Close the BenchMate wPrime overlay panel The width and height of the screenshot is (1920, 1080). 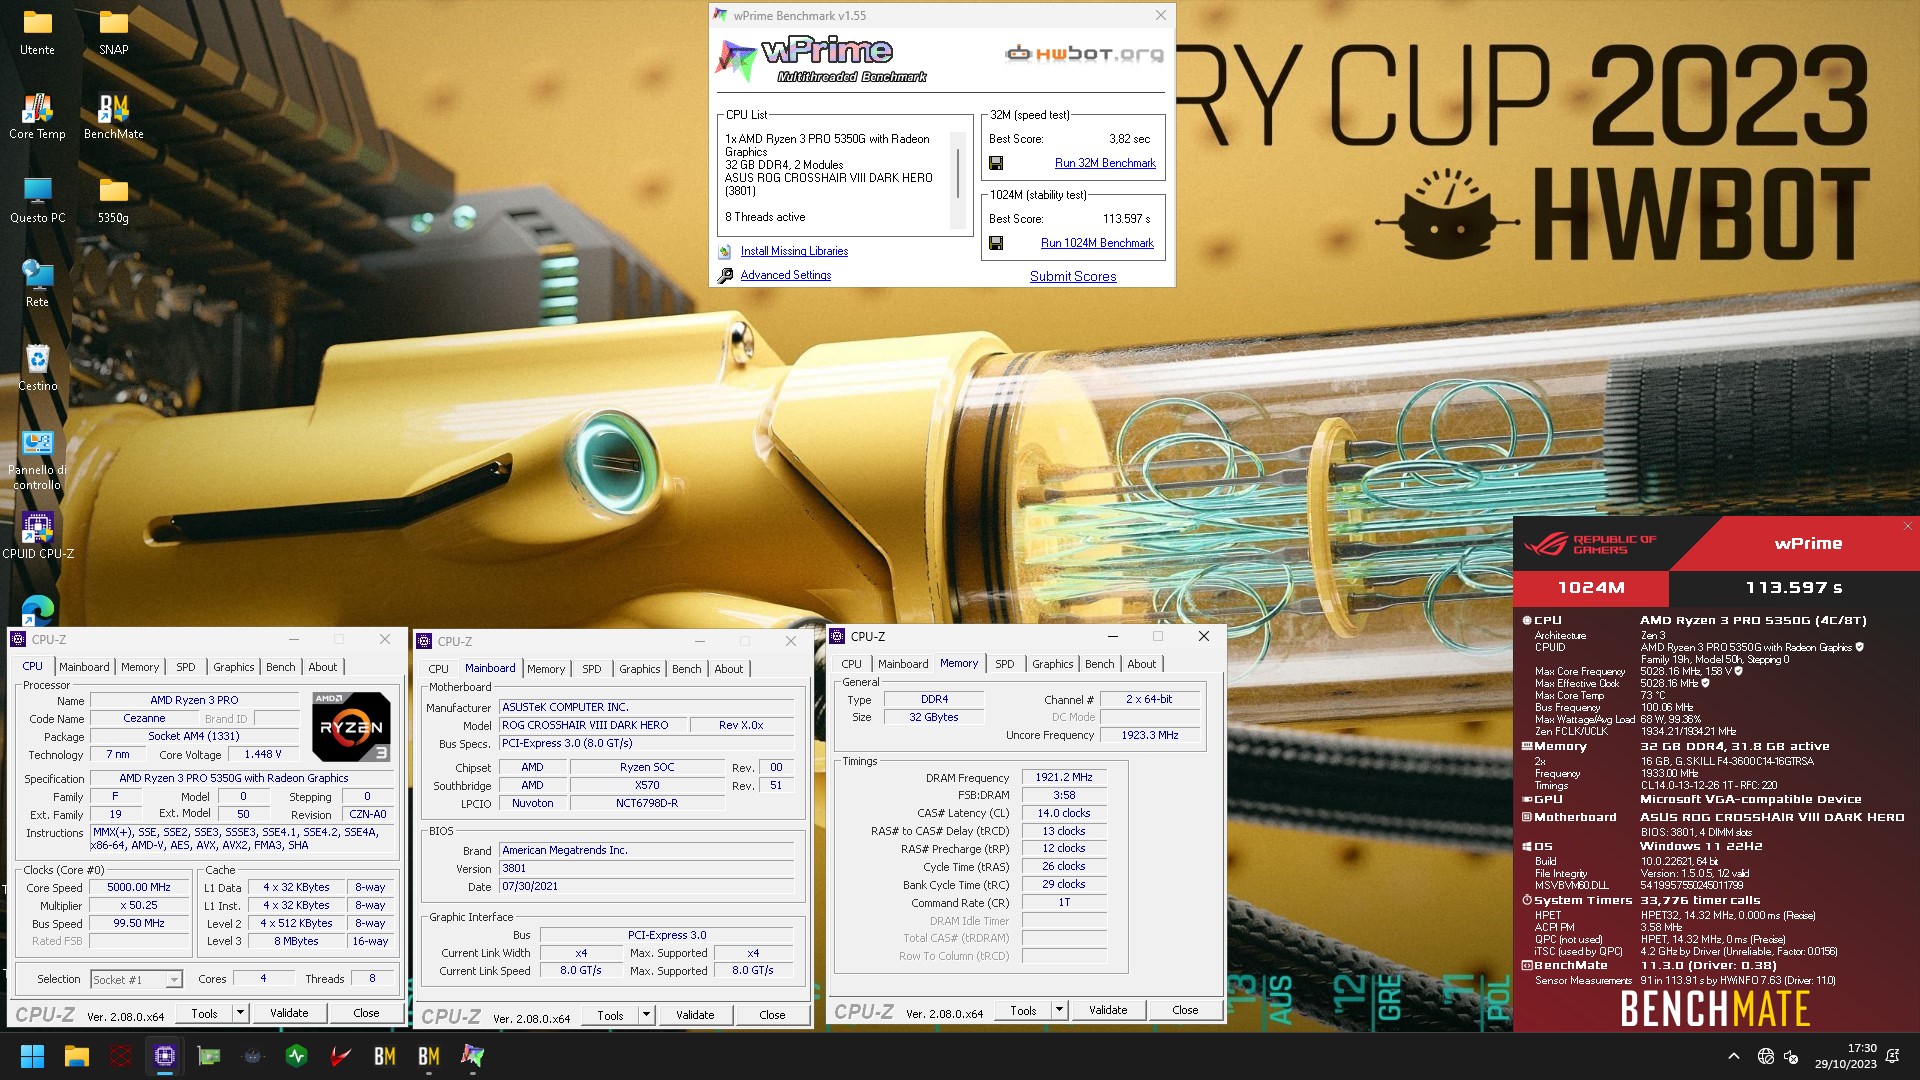1907,526
